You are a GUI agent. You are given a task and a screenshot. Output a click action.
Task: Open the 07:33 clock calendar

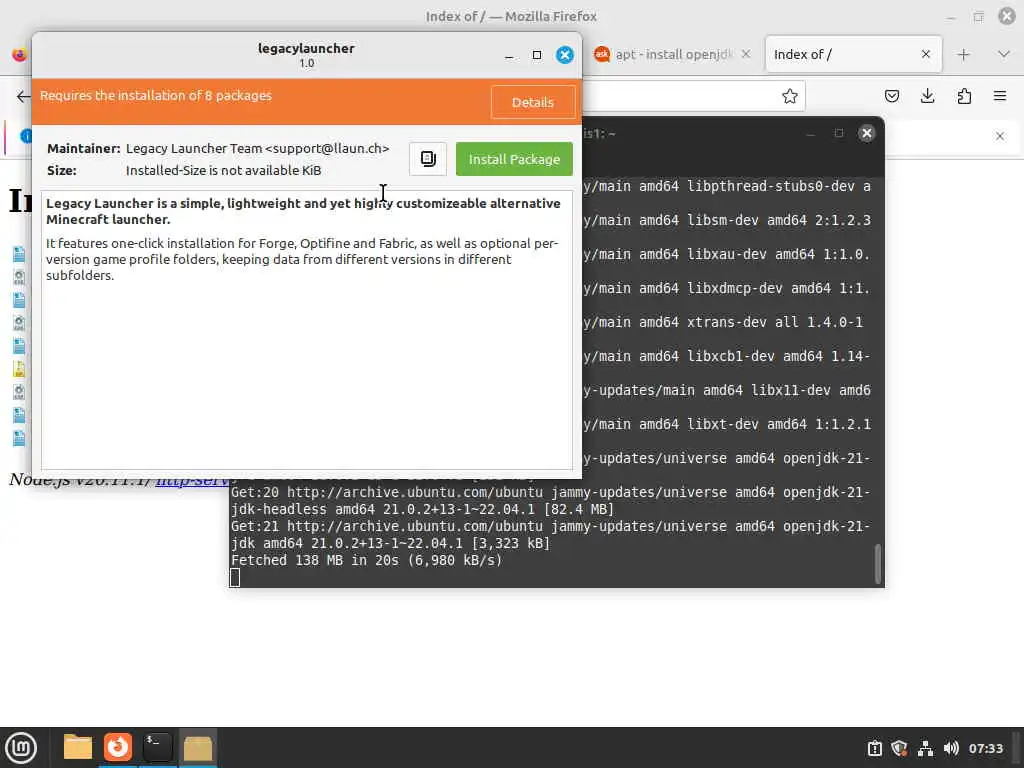click(x=985, y=748)
